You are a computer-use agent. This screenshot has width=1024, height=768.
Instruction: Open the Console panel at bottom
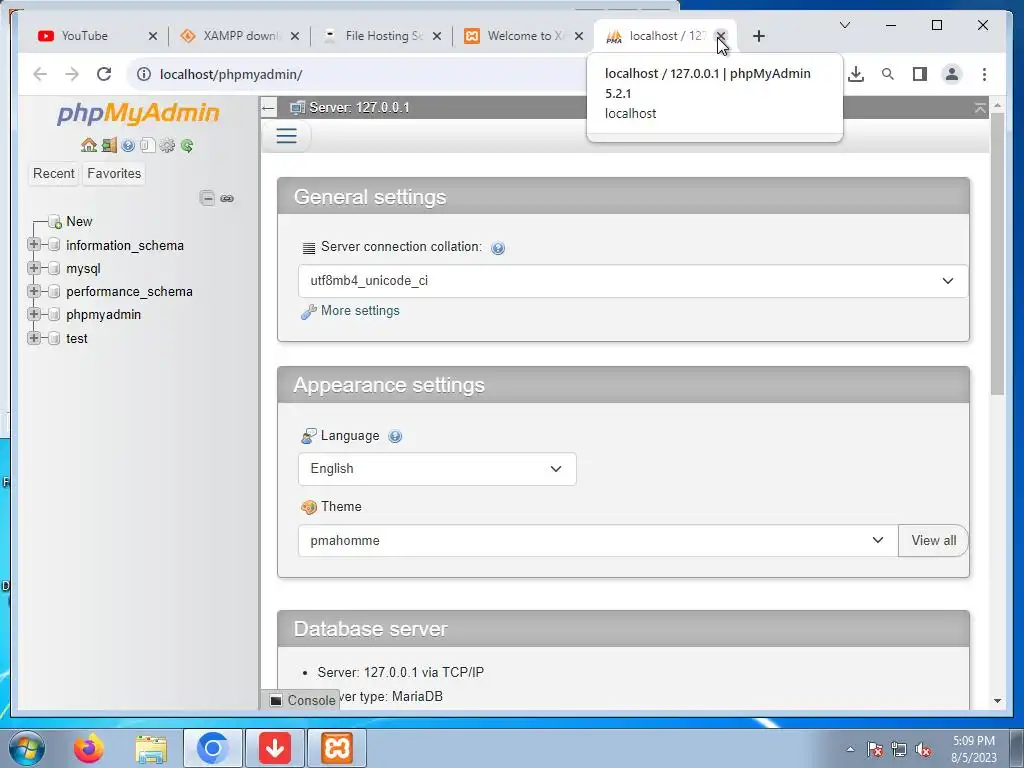click(303, 700)
